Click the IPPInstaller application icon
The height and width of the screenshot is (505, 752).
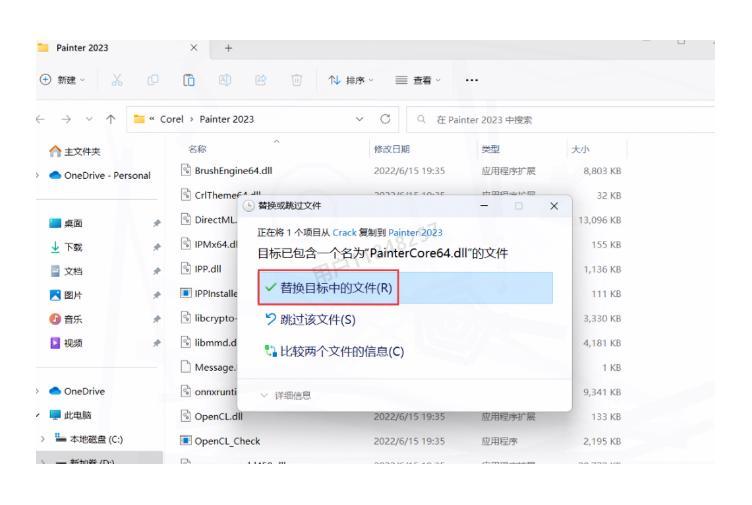tap(186, 293)
